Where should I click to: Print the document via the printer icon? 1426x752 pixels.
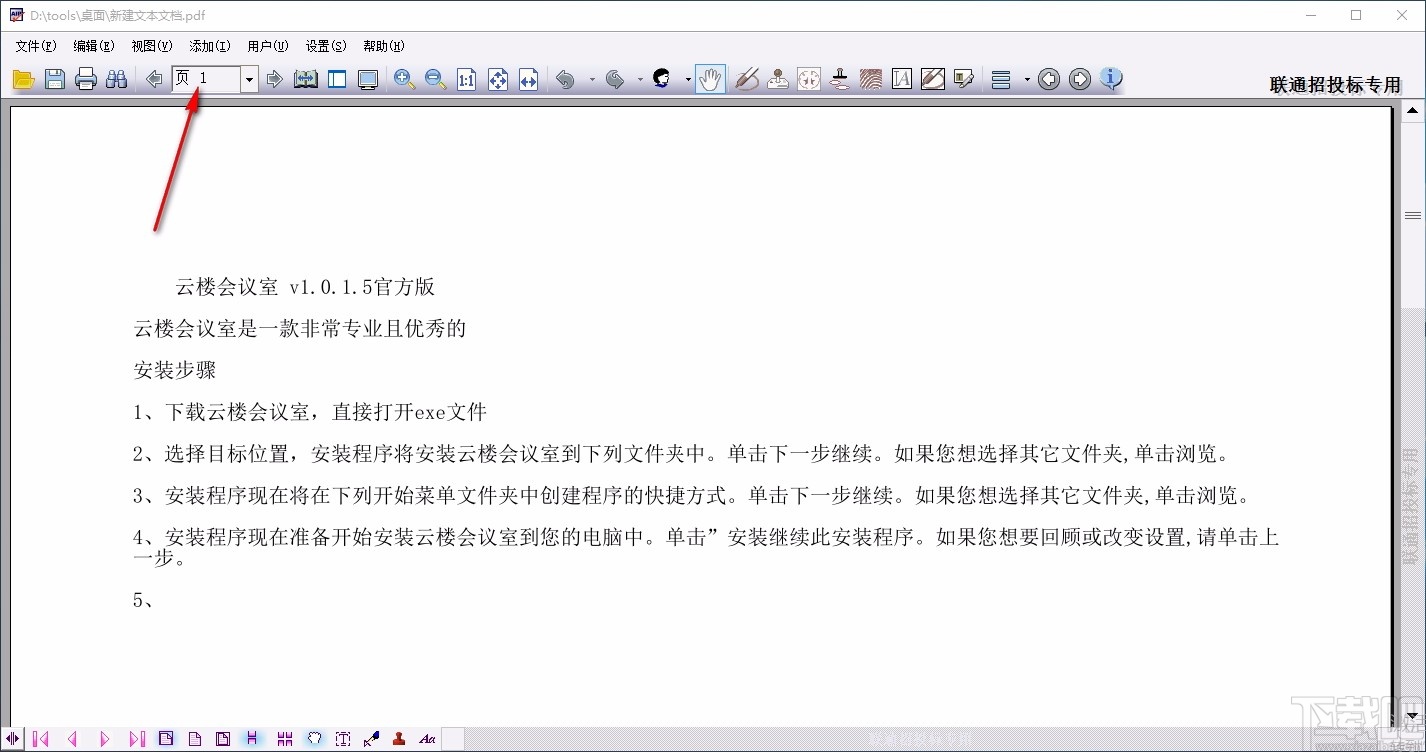[86, 80]
